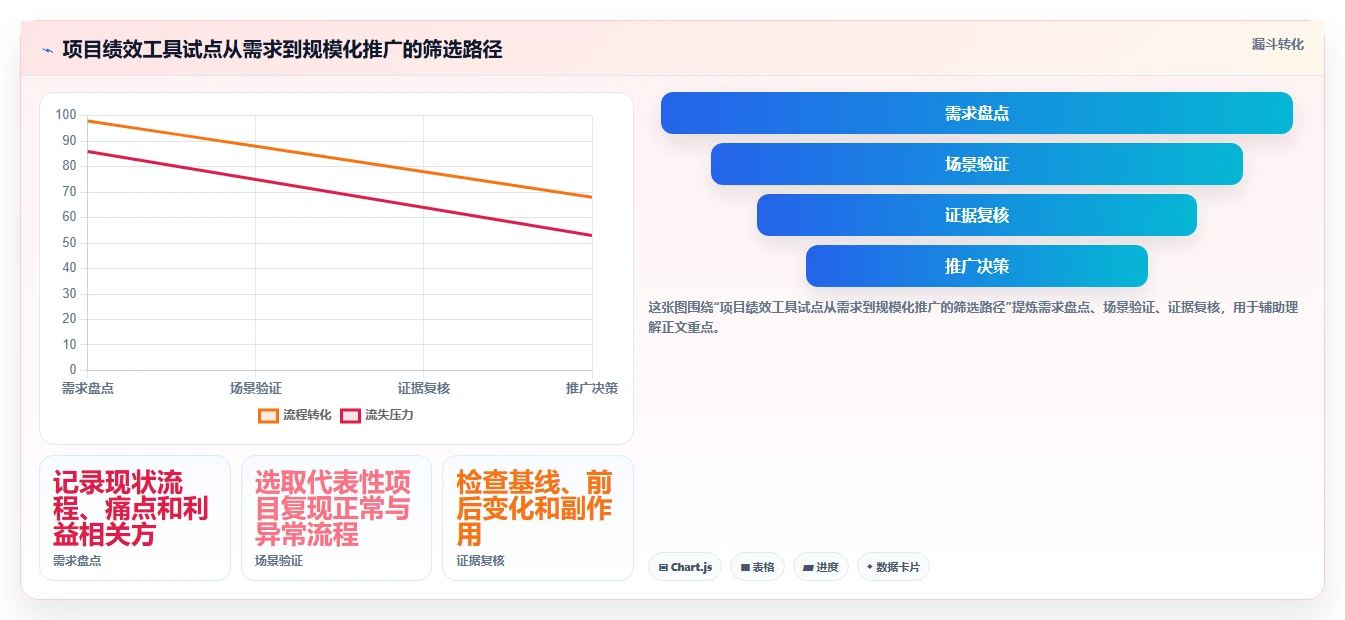Click the description paragraph starting 这张图围绕
The image size is (1345, 620).
pyautogui.click(x=973, y=317)
